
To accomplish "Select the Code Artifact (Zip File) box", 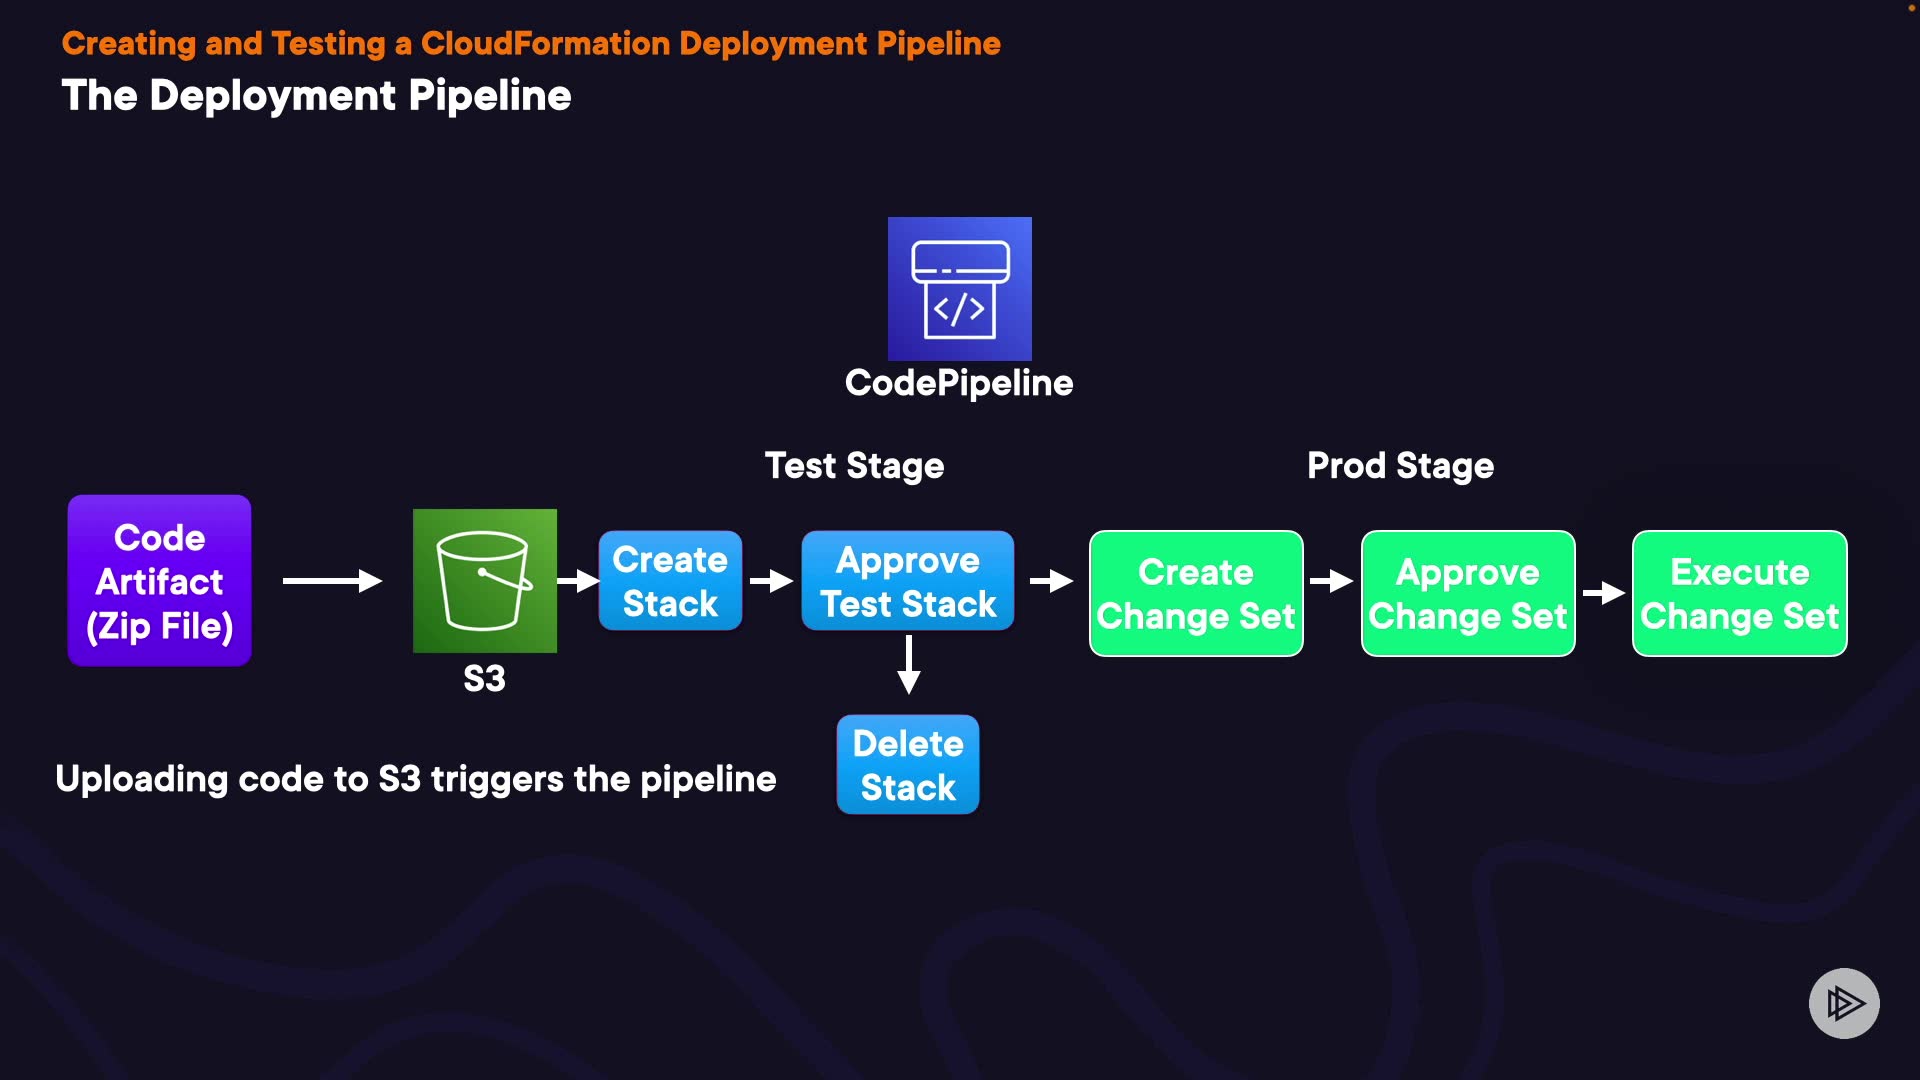I will (160, 581).
